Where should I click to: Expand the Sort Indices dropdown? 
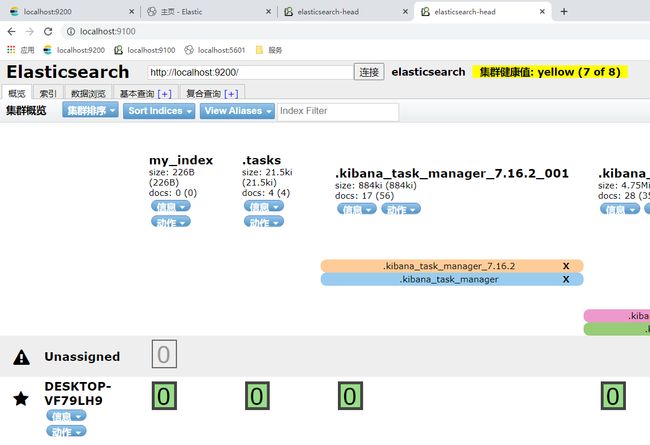point(159,111)
